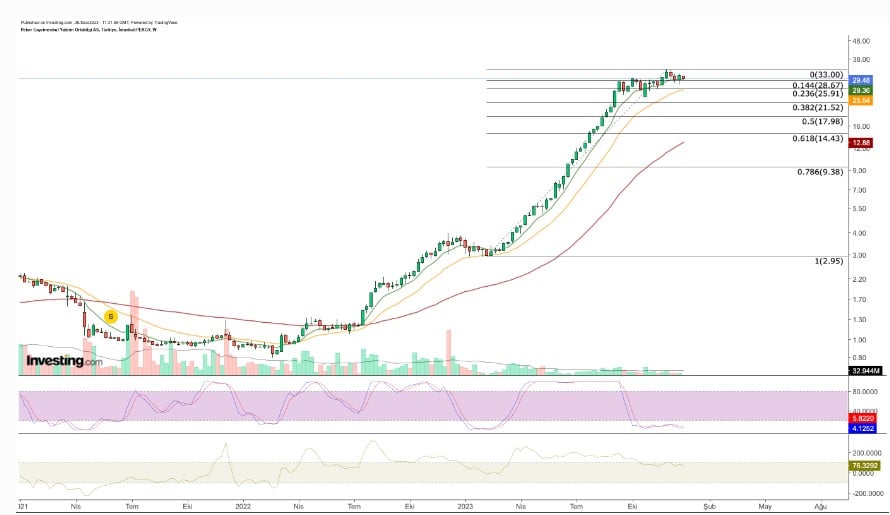890x515 pixels.
Task: Click the yellow S split marker
Action: pyautogui.click(x=111, y=316)
